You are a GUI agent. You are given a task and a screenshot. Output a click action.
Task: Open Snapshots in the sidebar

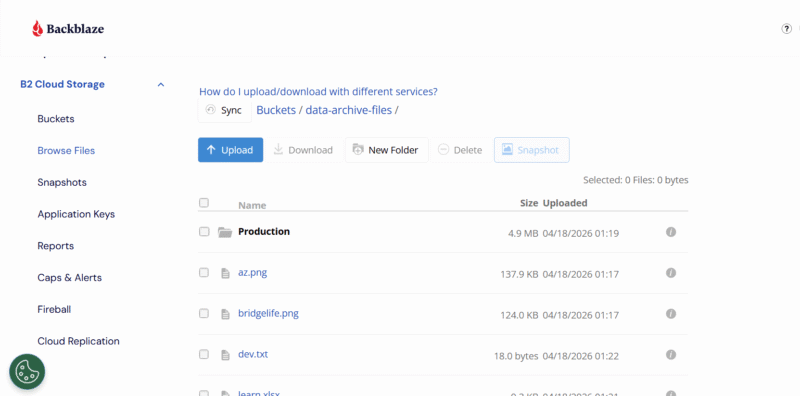pyautogui.click(x=62, y=182)
